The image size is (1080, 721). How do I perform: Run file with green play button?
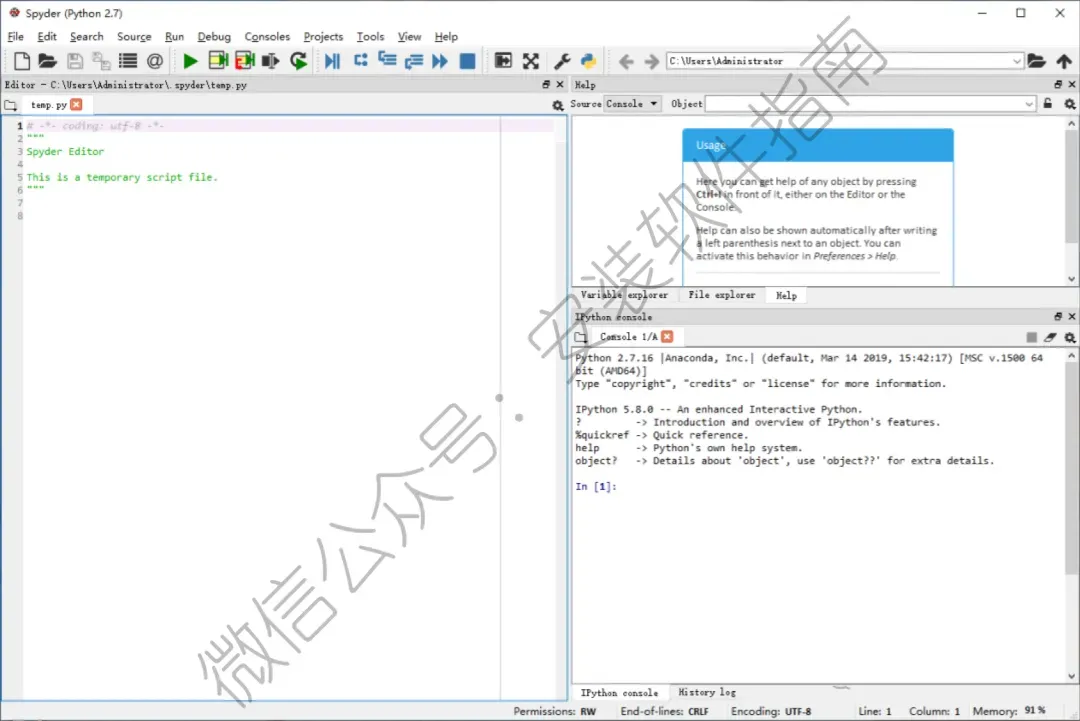191,61
